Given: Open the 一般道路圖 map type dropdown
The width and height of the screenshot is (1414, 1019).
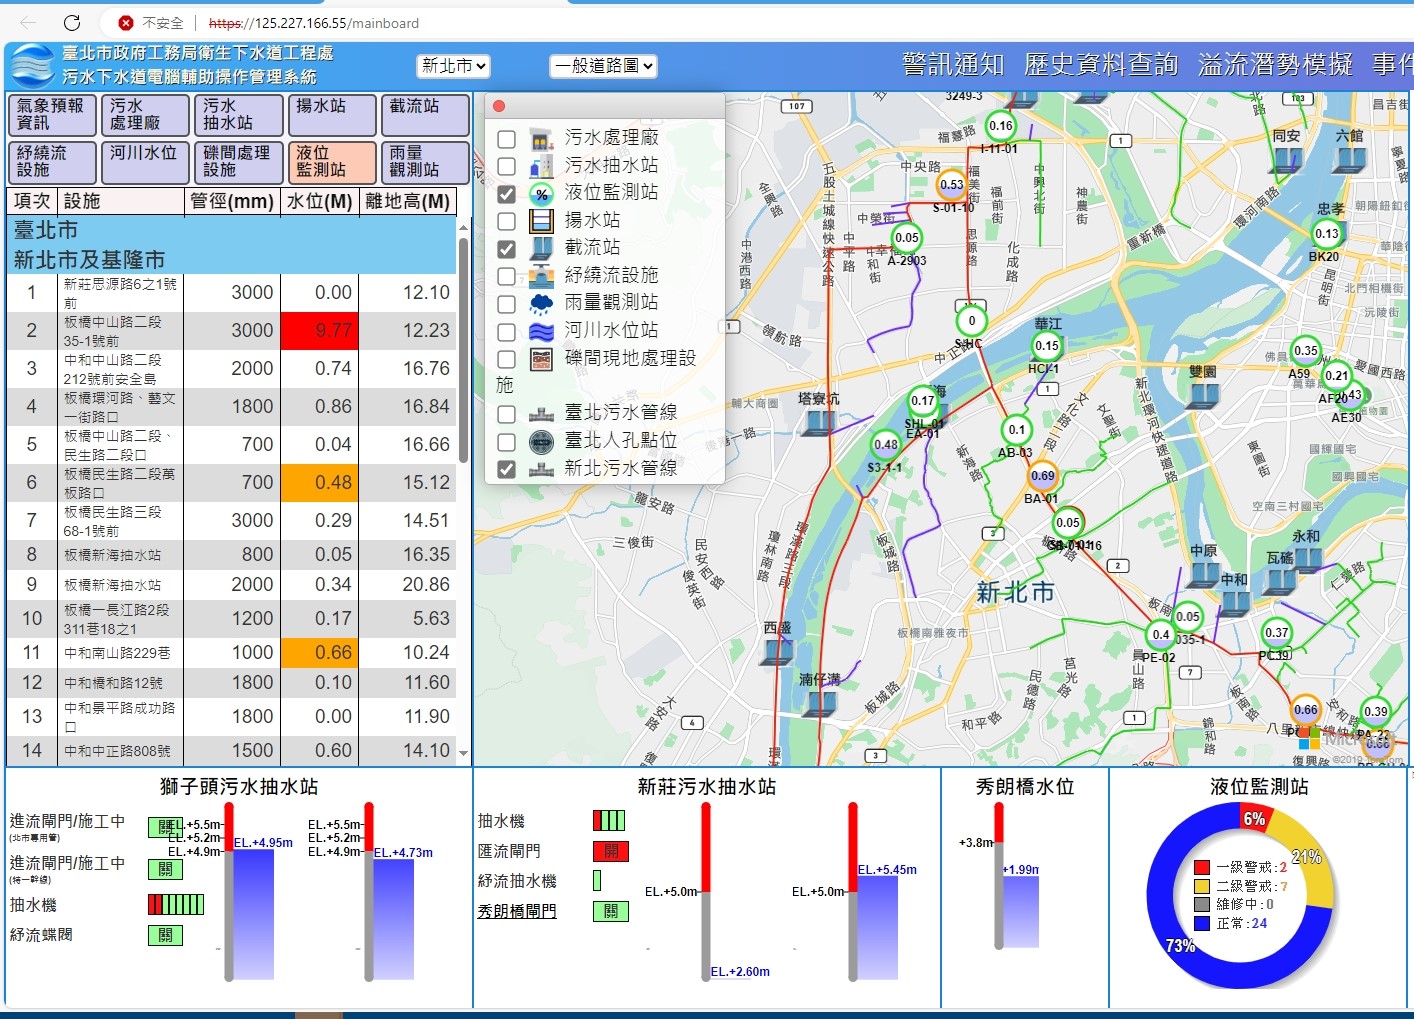Looking at the screenshot, I should point(603,66).
